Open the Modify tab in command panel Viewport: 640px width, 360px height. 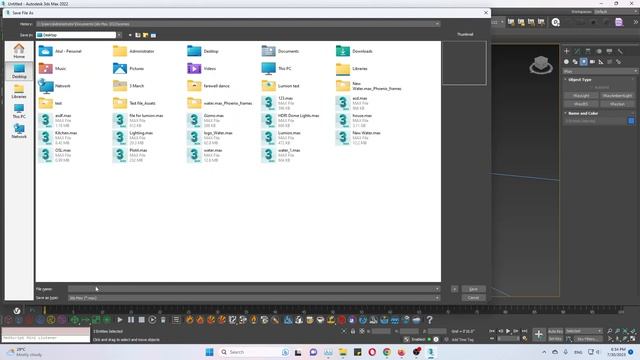(577, 51)
